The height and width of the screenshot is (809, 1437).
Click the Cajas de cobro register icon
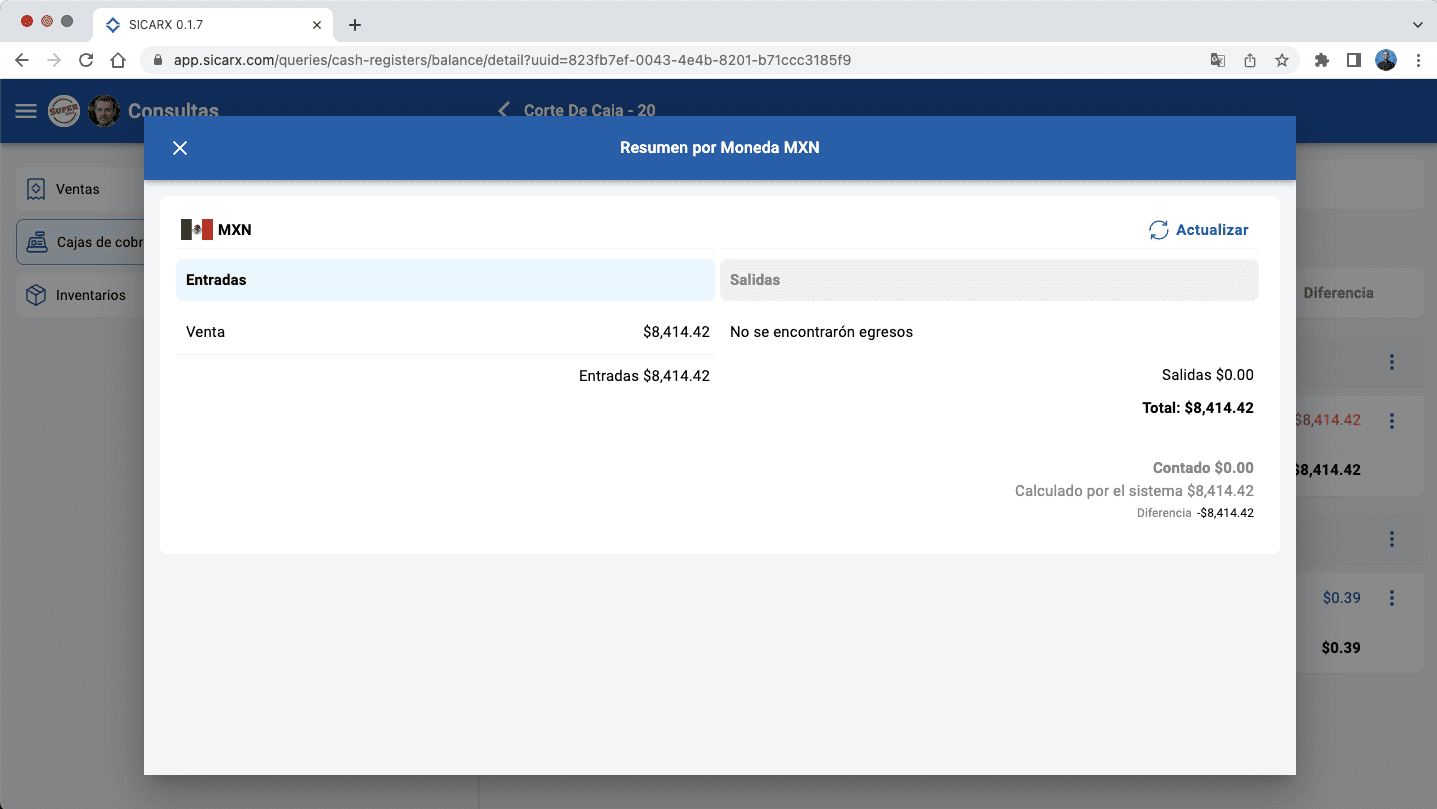pos(37,242)
